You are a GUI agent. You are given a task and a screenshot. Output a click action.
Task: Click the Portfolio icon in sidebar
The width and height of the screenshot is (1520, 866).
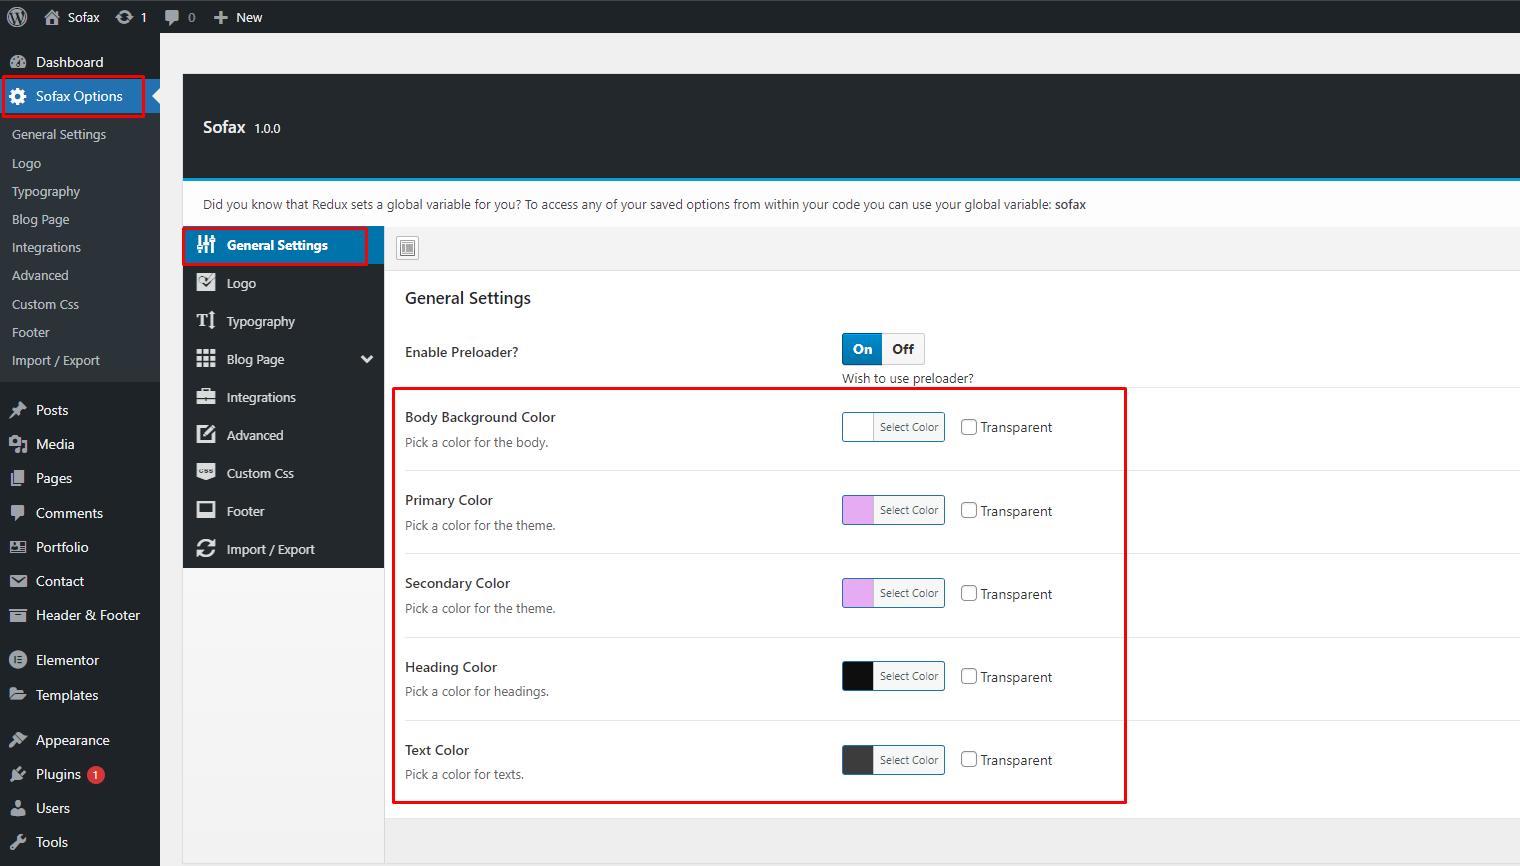(x=18, y=547)
